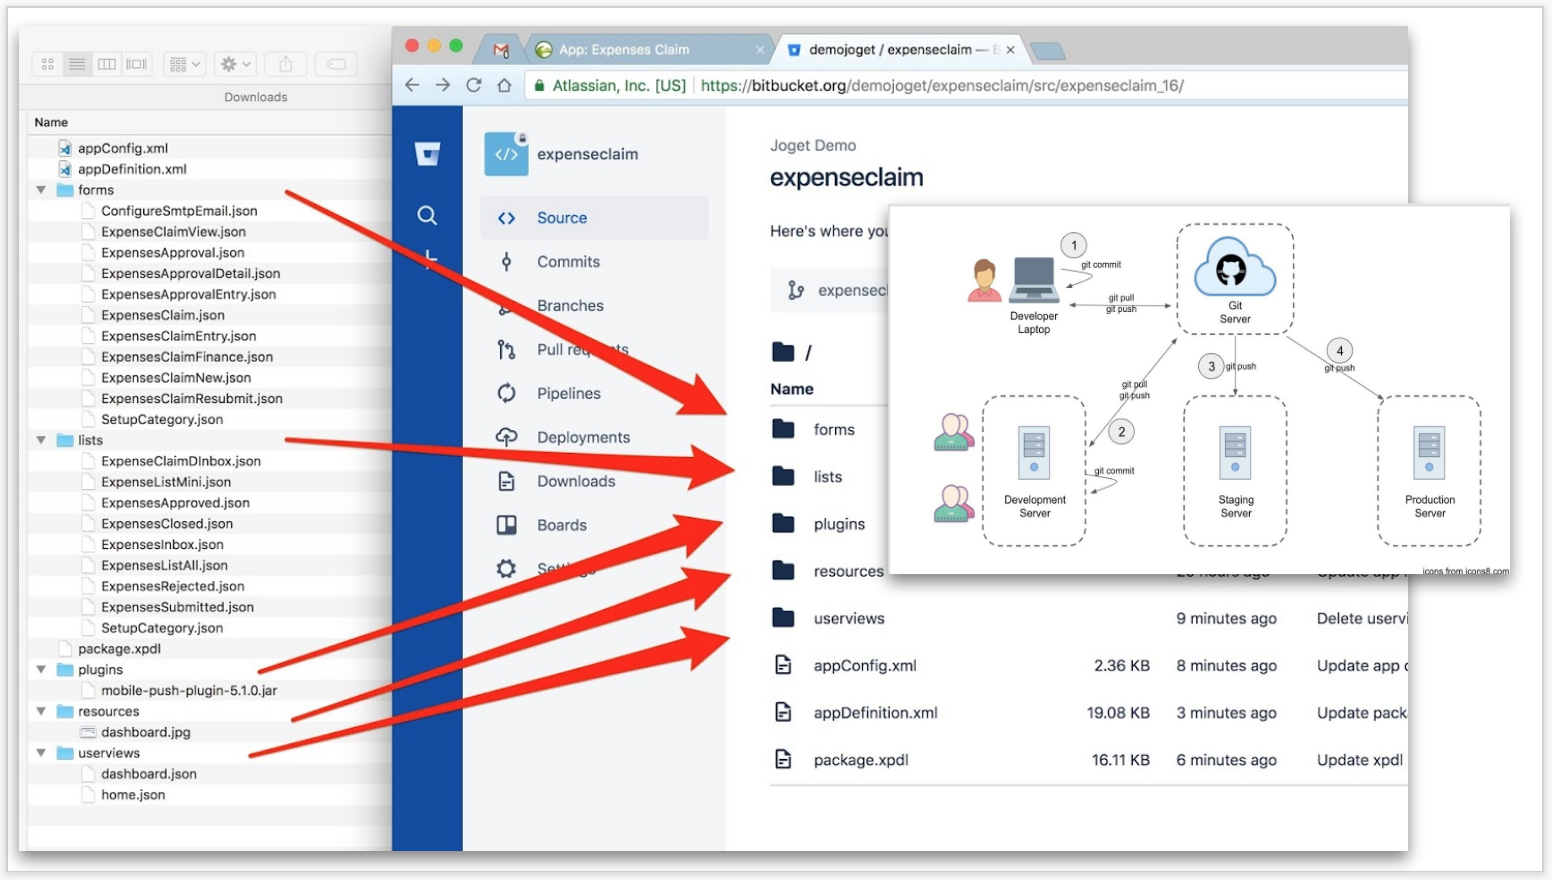This screenshot has height=880, width=1552.
Task: Collapse the plugins folder in Finder
Action: 41,670
